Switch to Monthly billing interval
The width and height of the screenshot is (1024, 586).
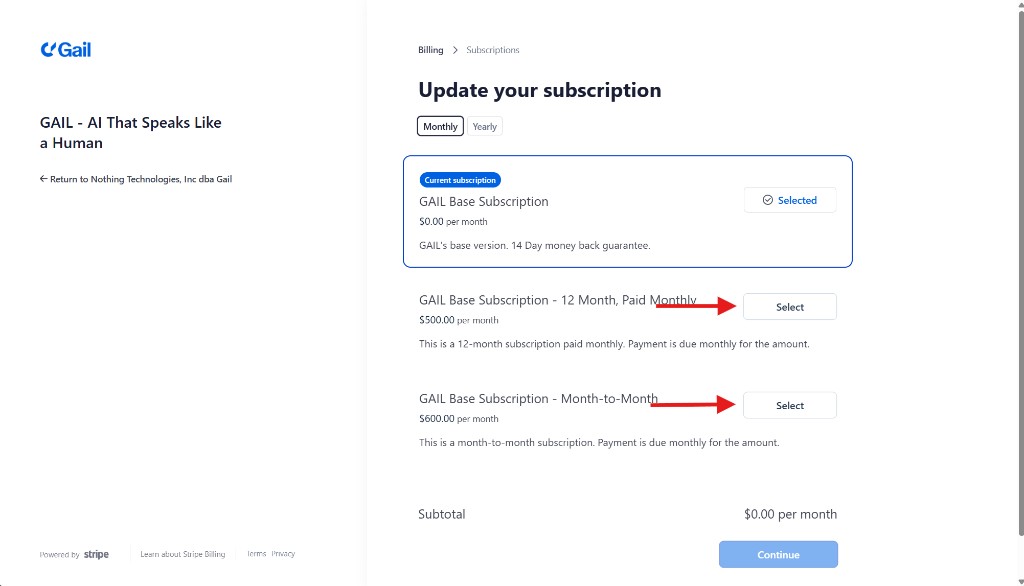pyautogui.click(x=440, y=126)
